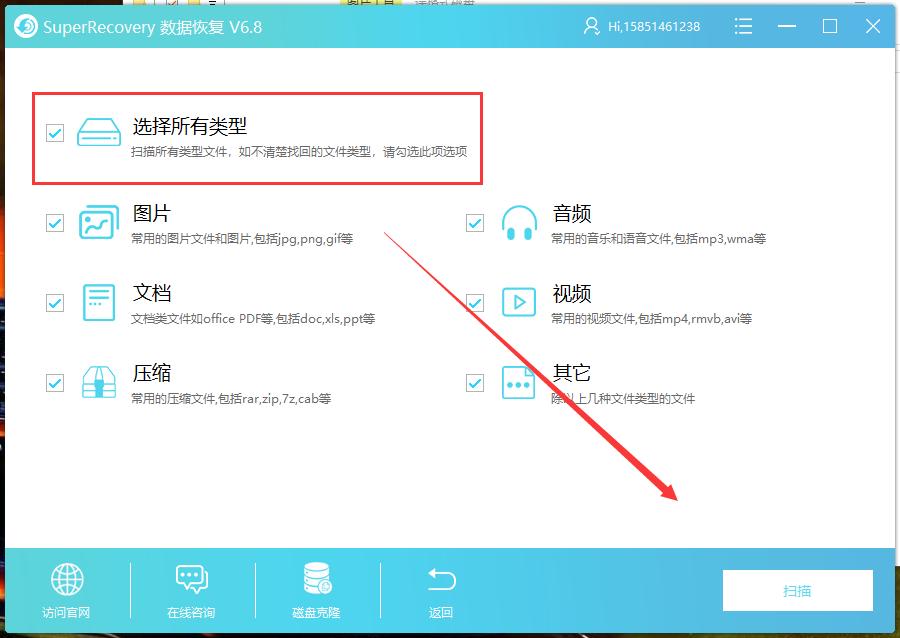Uncheck the 选择所有类型 checkbox
The height and width of the screenshot is (638, 900).
pyautogui.click(x=54, y=131)
